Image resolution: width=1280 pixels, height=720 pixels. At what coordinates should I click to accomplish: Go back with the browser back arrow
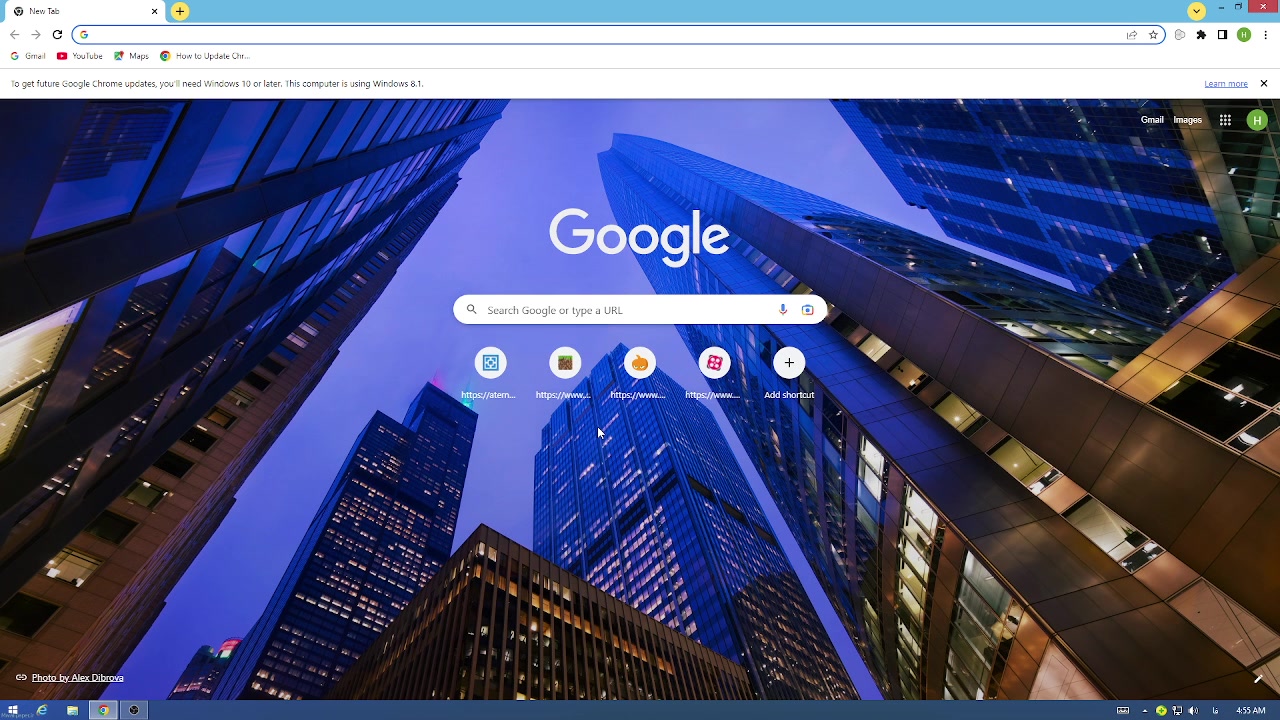pos(14,35)
